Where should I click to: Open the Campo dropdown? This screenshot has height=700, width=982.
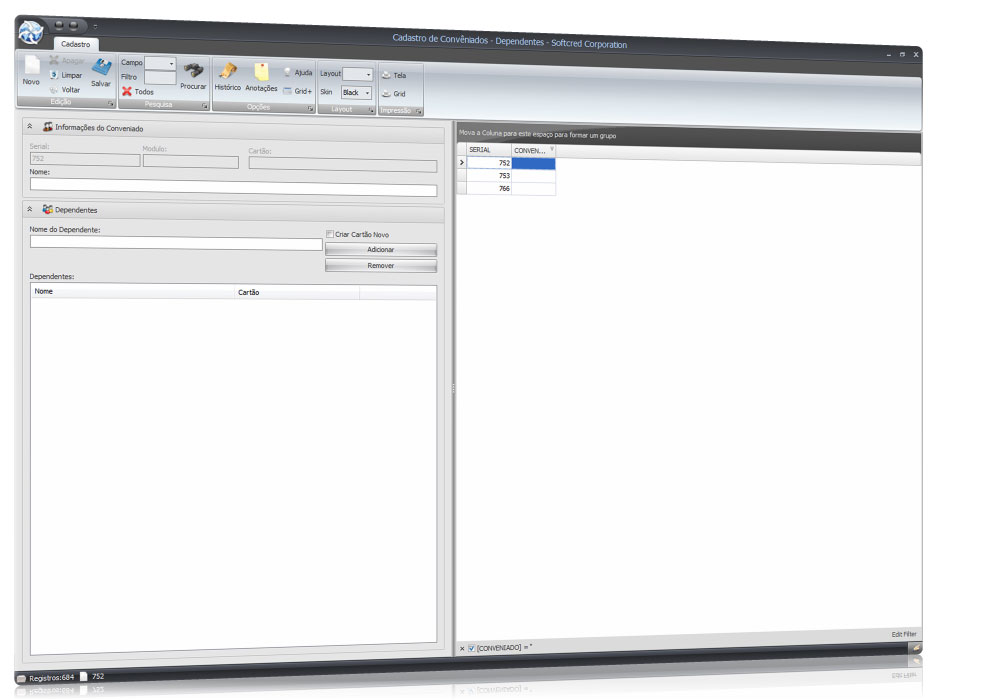point(171,63)
